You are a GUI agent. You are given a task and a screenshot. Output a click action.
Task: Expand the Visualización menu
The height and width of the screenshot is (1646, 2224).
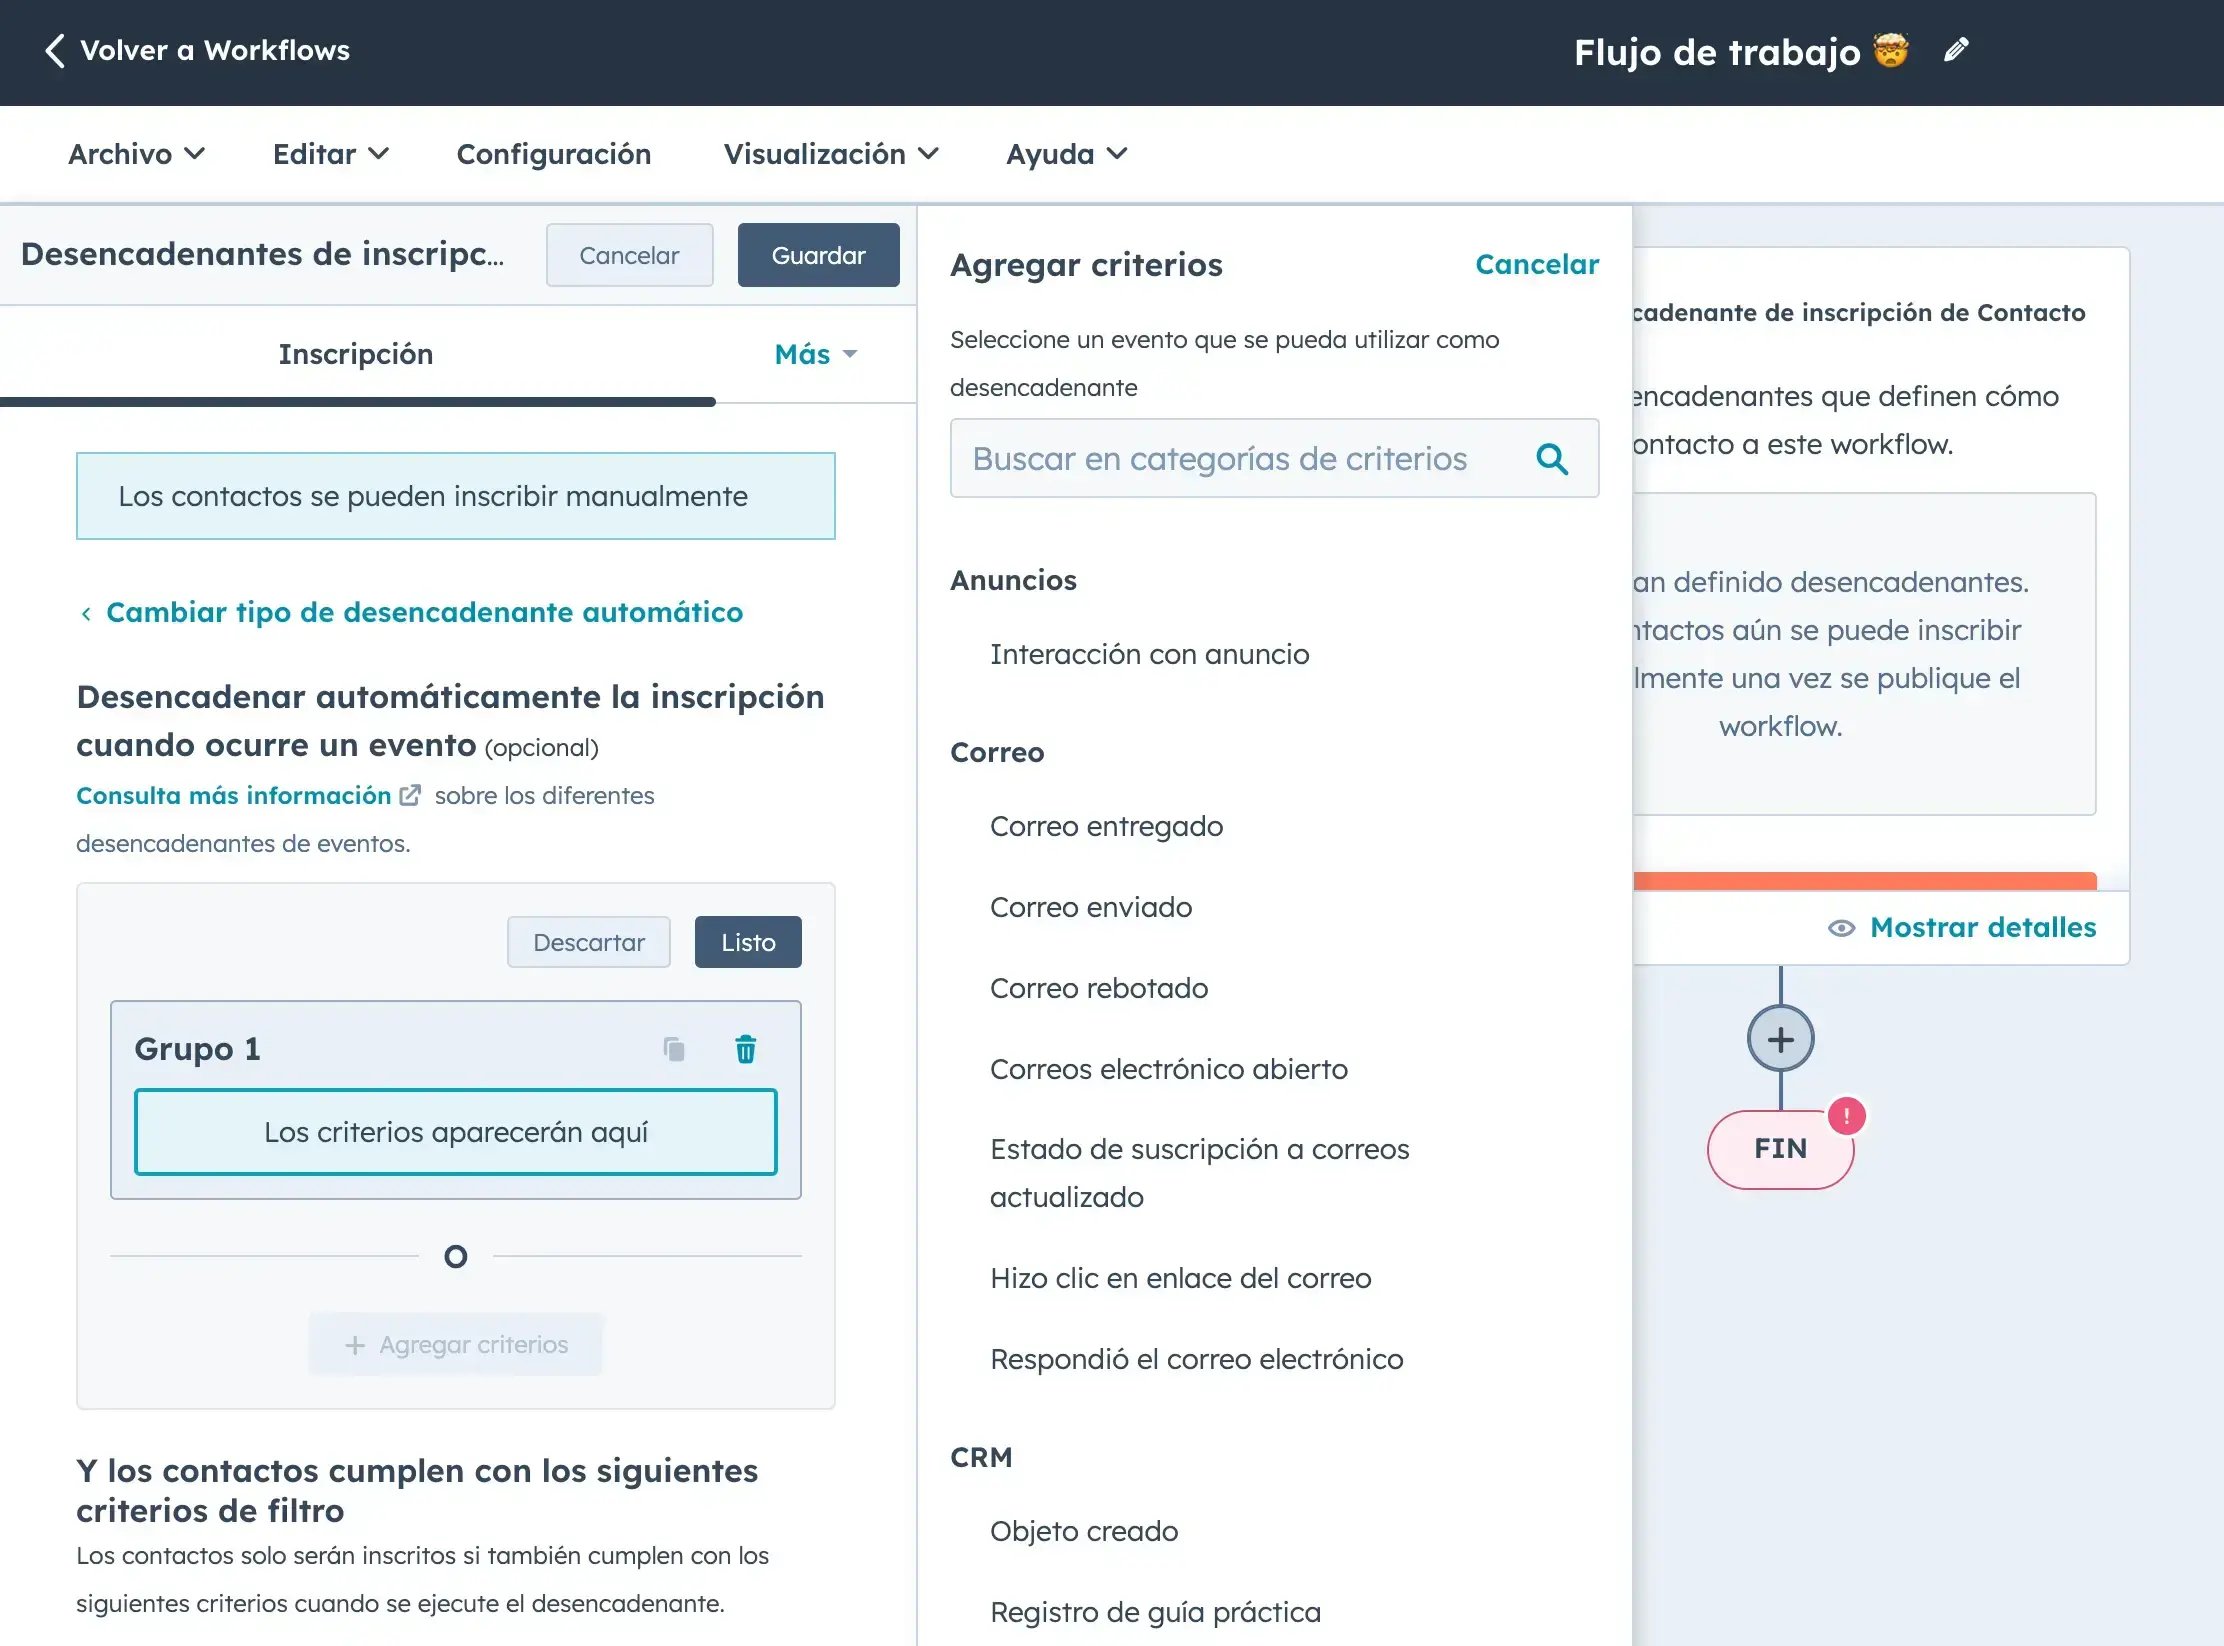(831, 154)
